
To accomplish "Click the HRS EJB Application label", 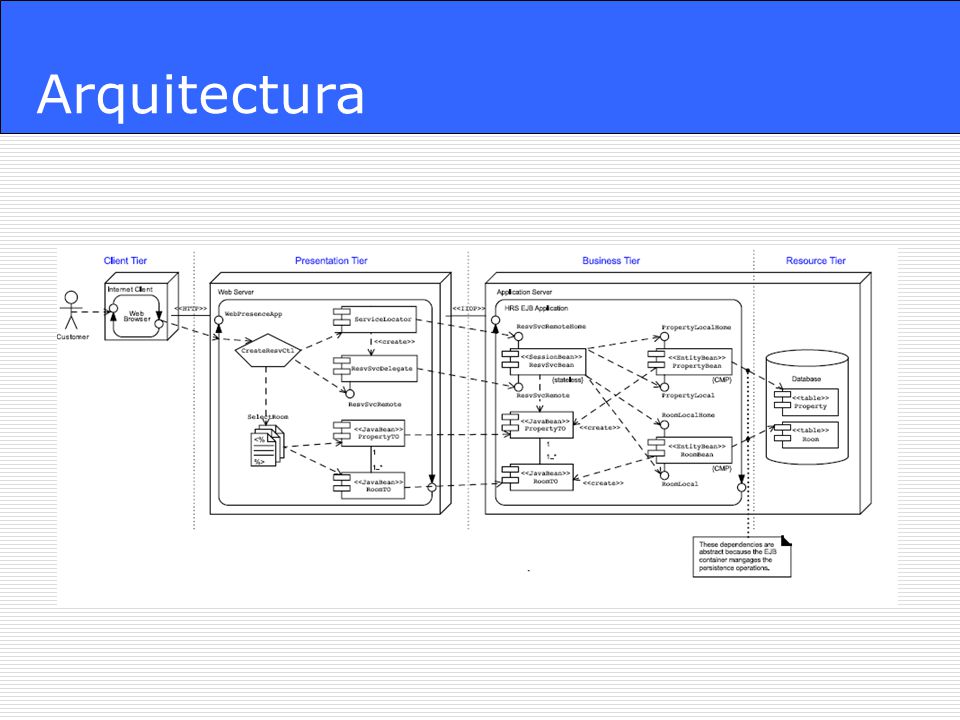I will tap(536, 308).
